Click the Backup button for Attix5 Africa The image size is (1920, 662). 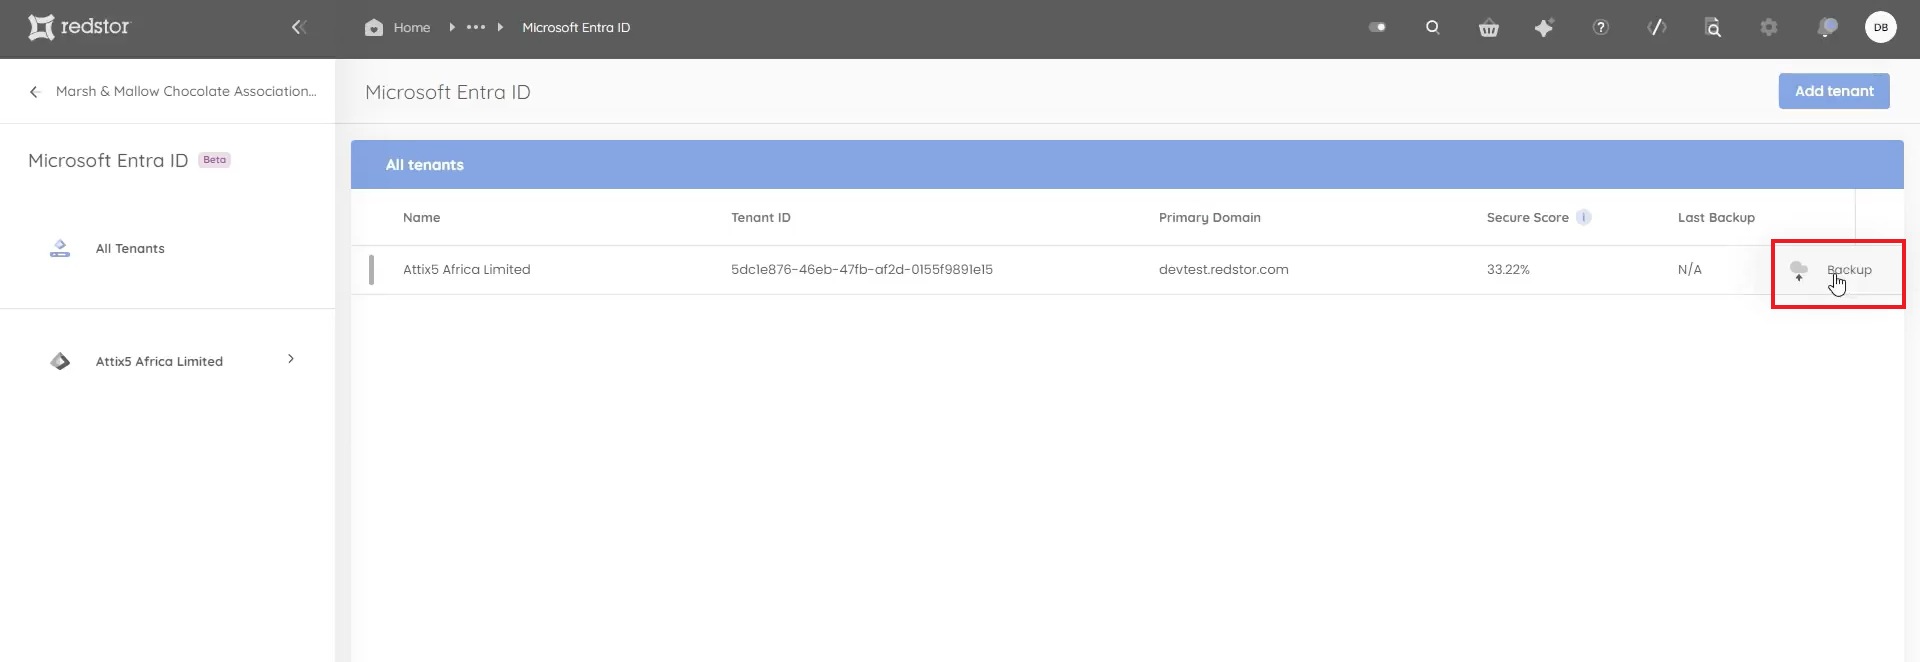(x=1849, y=270)
